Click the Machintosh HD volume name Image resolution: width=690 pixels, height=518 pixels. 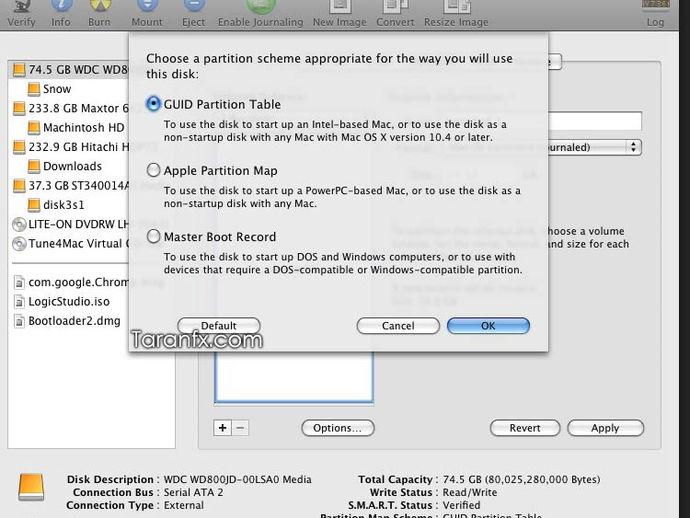(84, 128)
